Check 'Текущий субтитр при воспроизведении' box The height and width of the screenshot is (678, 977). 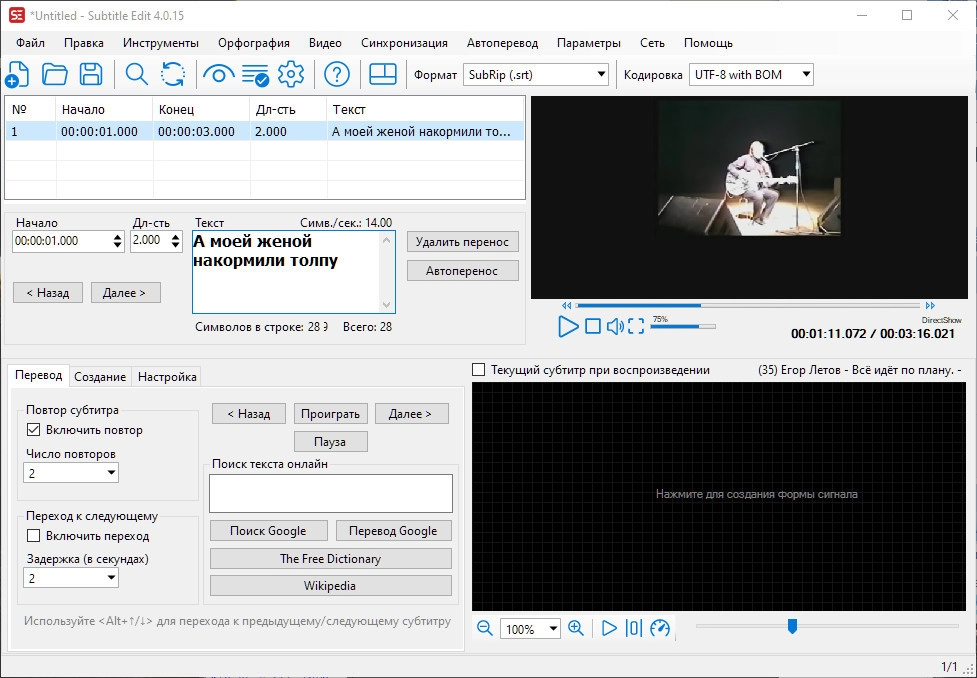(x=479, y=370)
